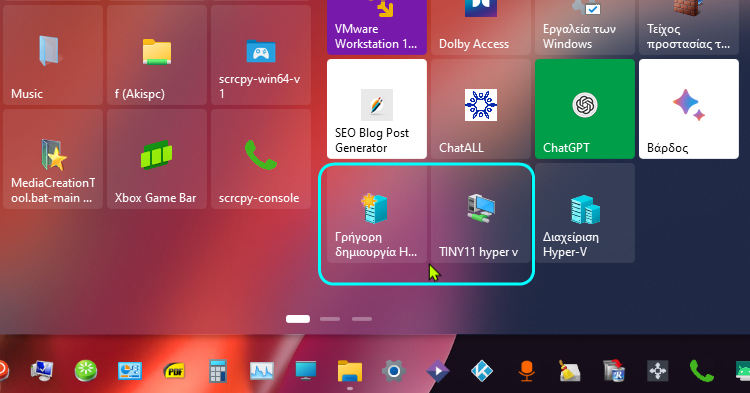Launch VMware Workstation tile

point(377,27)
